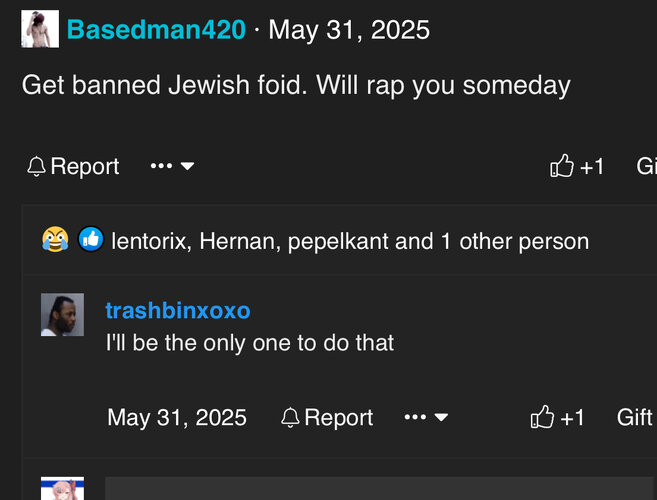Click the blue thumbs-up Like reaction icon

pos(90,240)
